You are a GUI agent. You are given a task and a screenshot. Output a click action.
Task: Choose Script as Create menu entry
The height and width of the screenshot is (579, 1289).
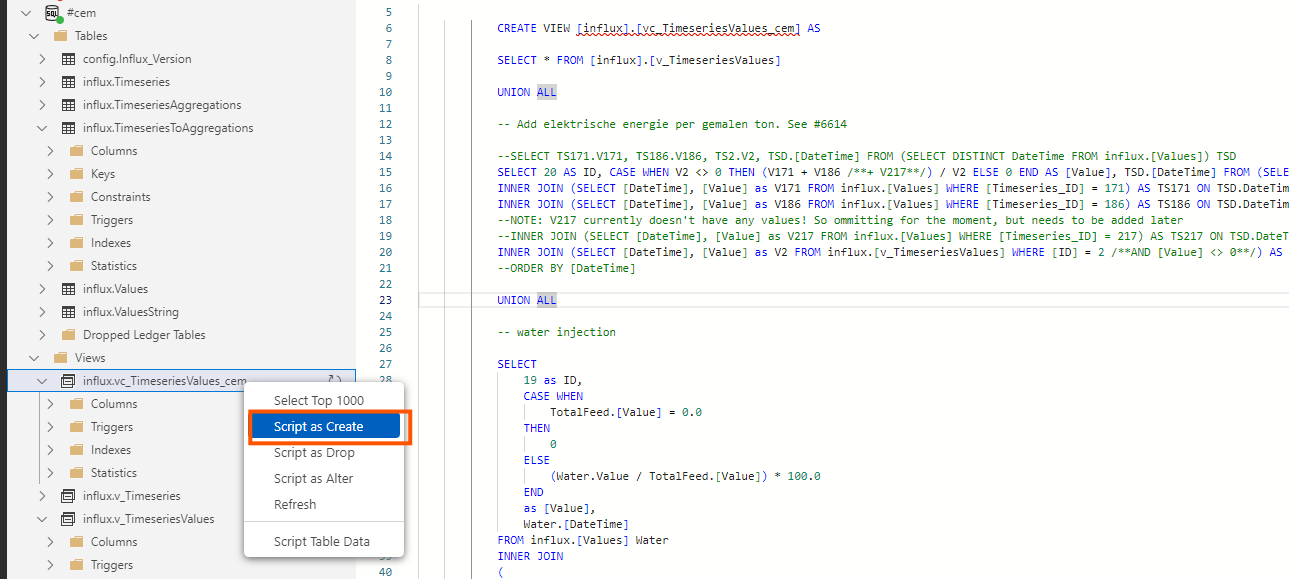click(324, 427)
